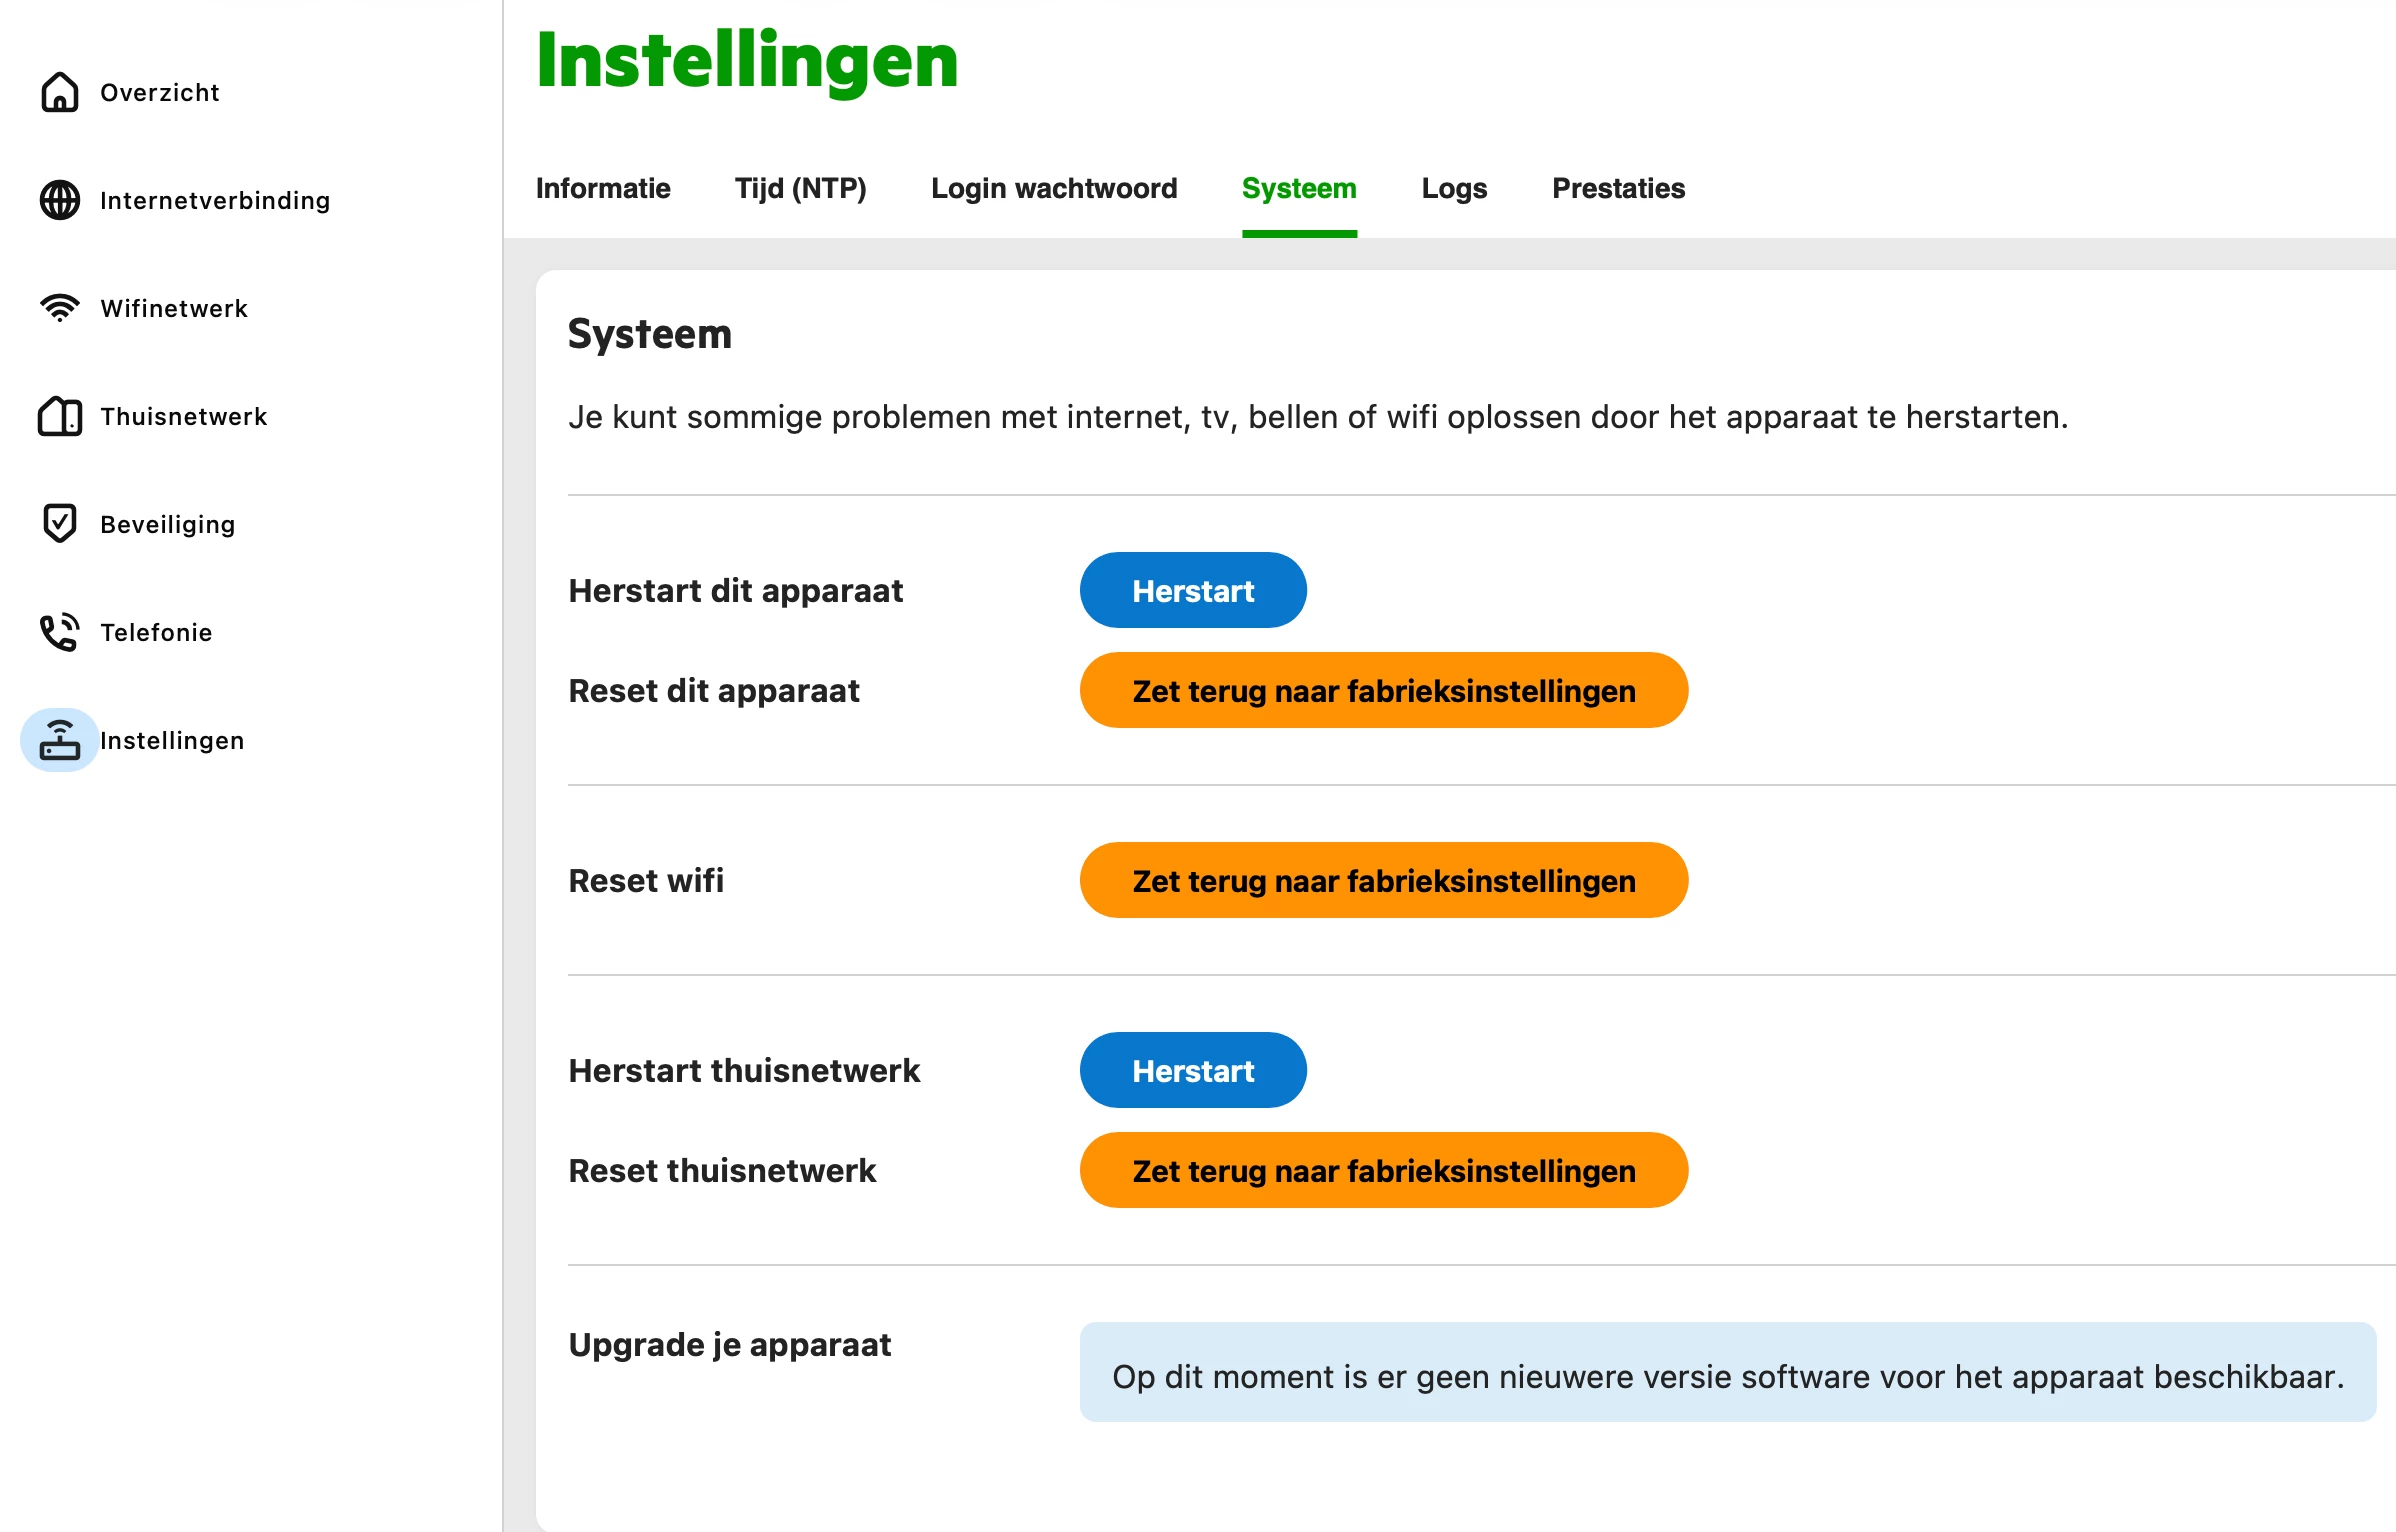Click the Telefonie phone icon

click(60, 632)
